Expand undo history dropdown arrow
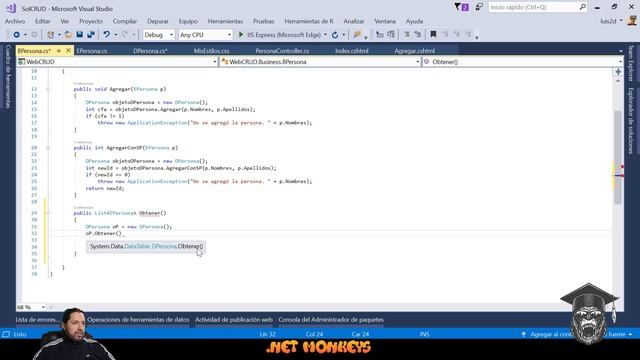 [x=116, y=35]
